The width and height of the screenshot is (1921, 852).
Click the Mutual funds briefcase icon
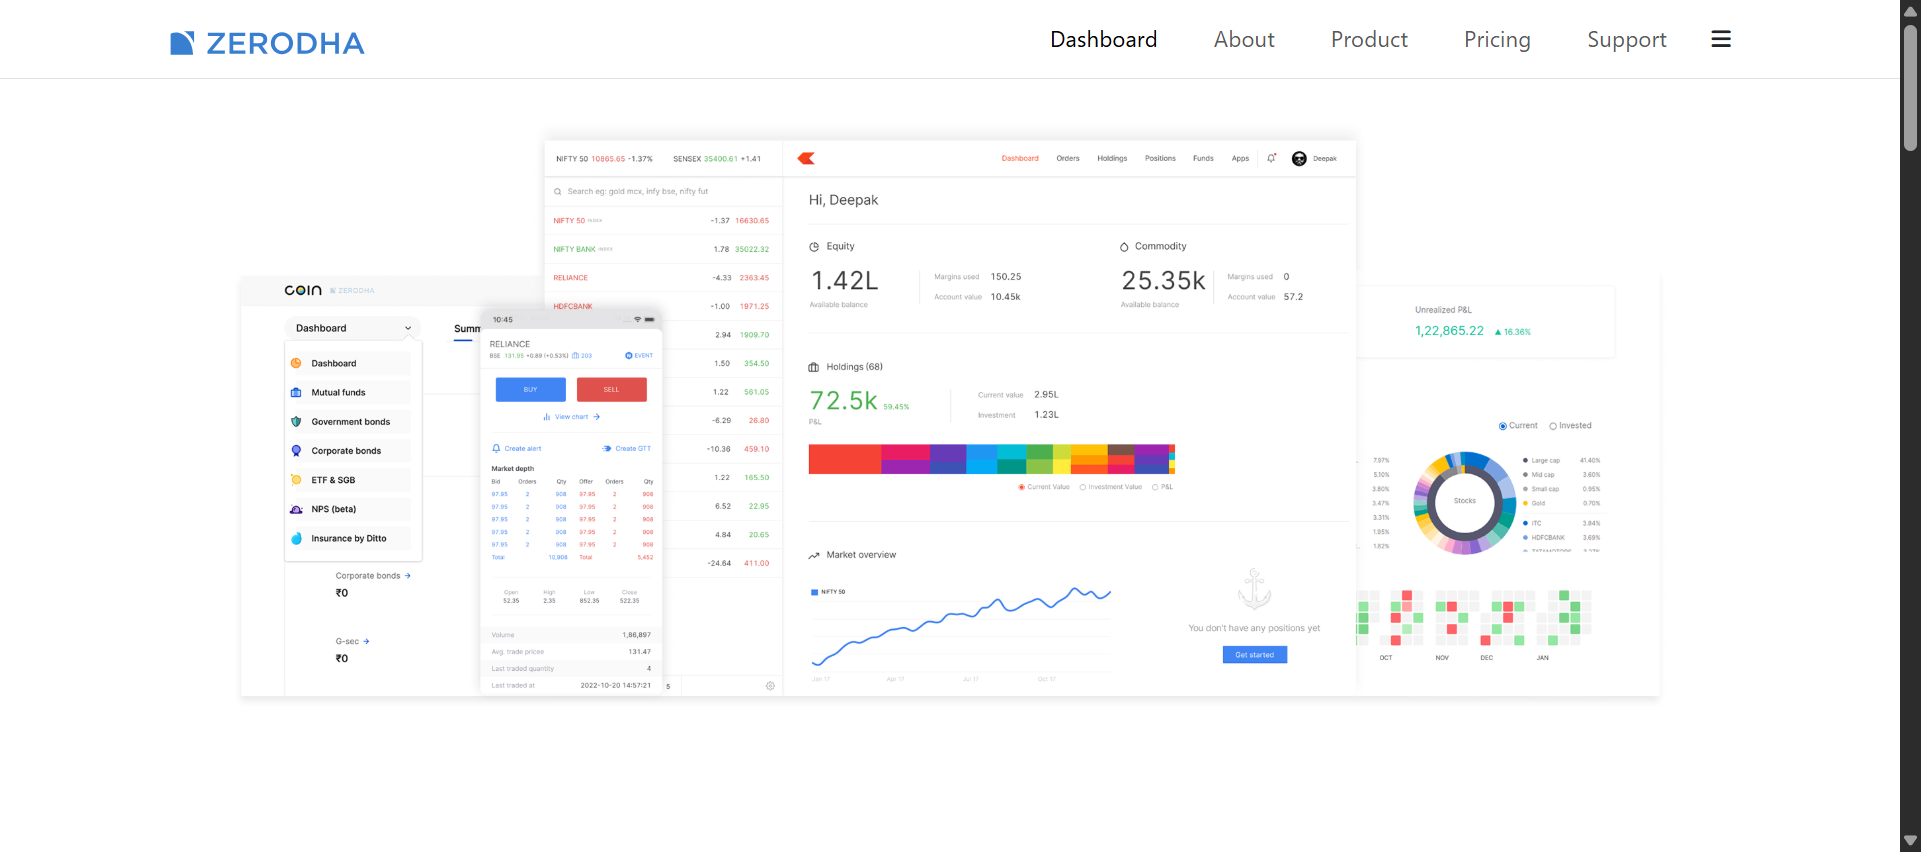click(296, 392)
